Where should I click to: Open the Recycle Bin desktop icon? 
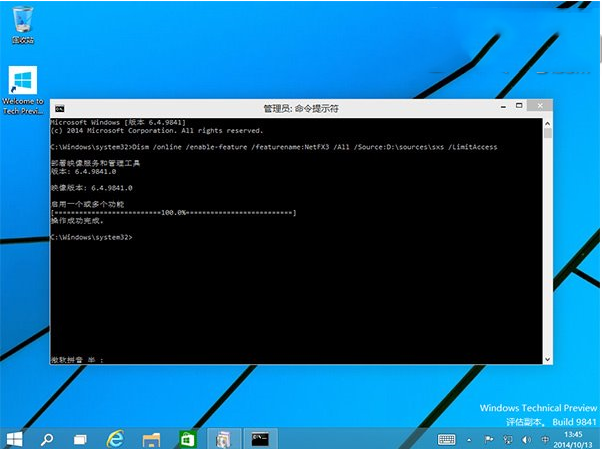click(x=23, y=25)
